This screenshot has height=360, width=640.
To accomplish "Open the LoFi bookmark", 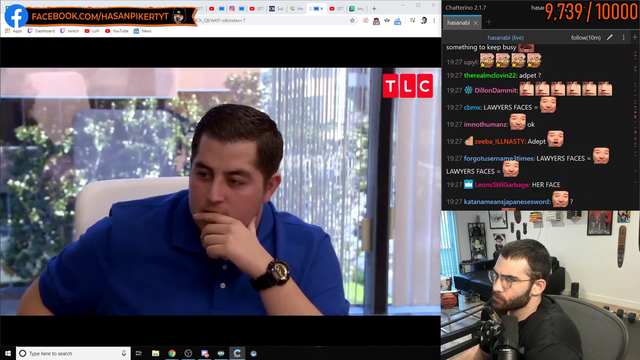I will click(x=92, y=31).
